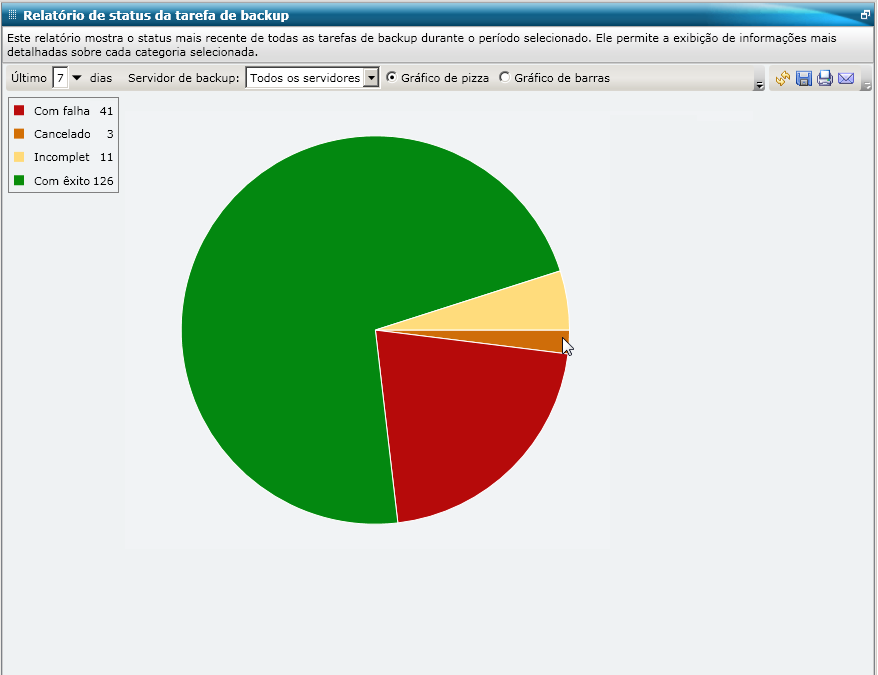Click the report title 'Relatório de status da tarefa de backup'
This screenshot has width=878, height=675.
tap(156, 16)
